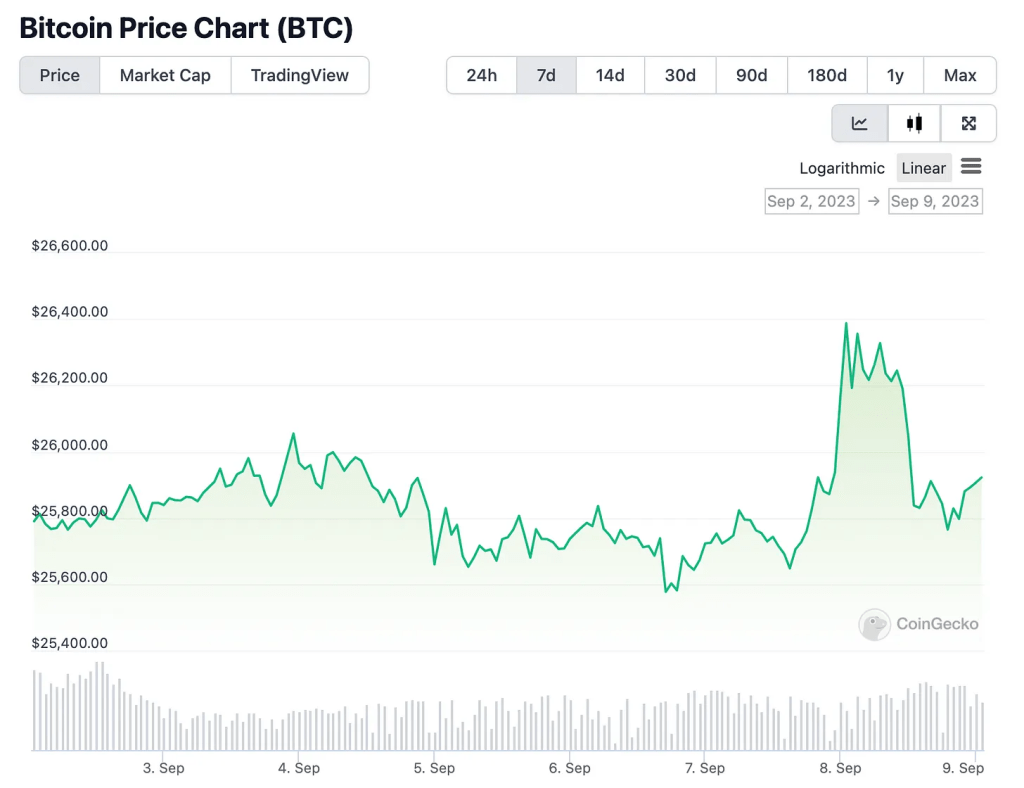Toggle Logarithmic scale
This screenshot has height=788, width=1024.
tap(842, 168)
